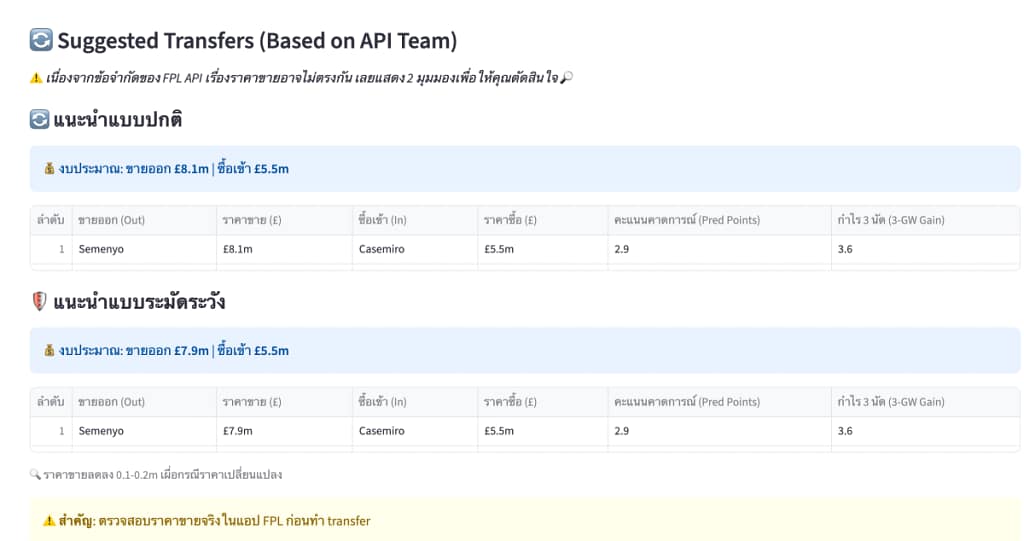Click the refresh icon beside Suggested Transfers heading
The height and width of the screenshot is (541, 1024).
41,41
